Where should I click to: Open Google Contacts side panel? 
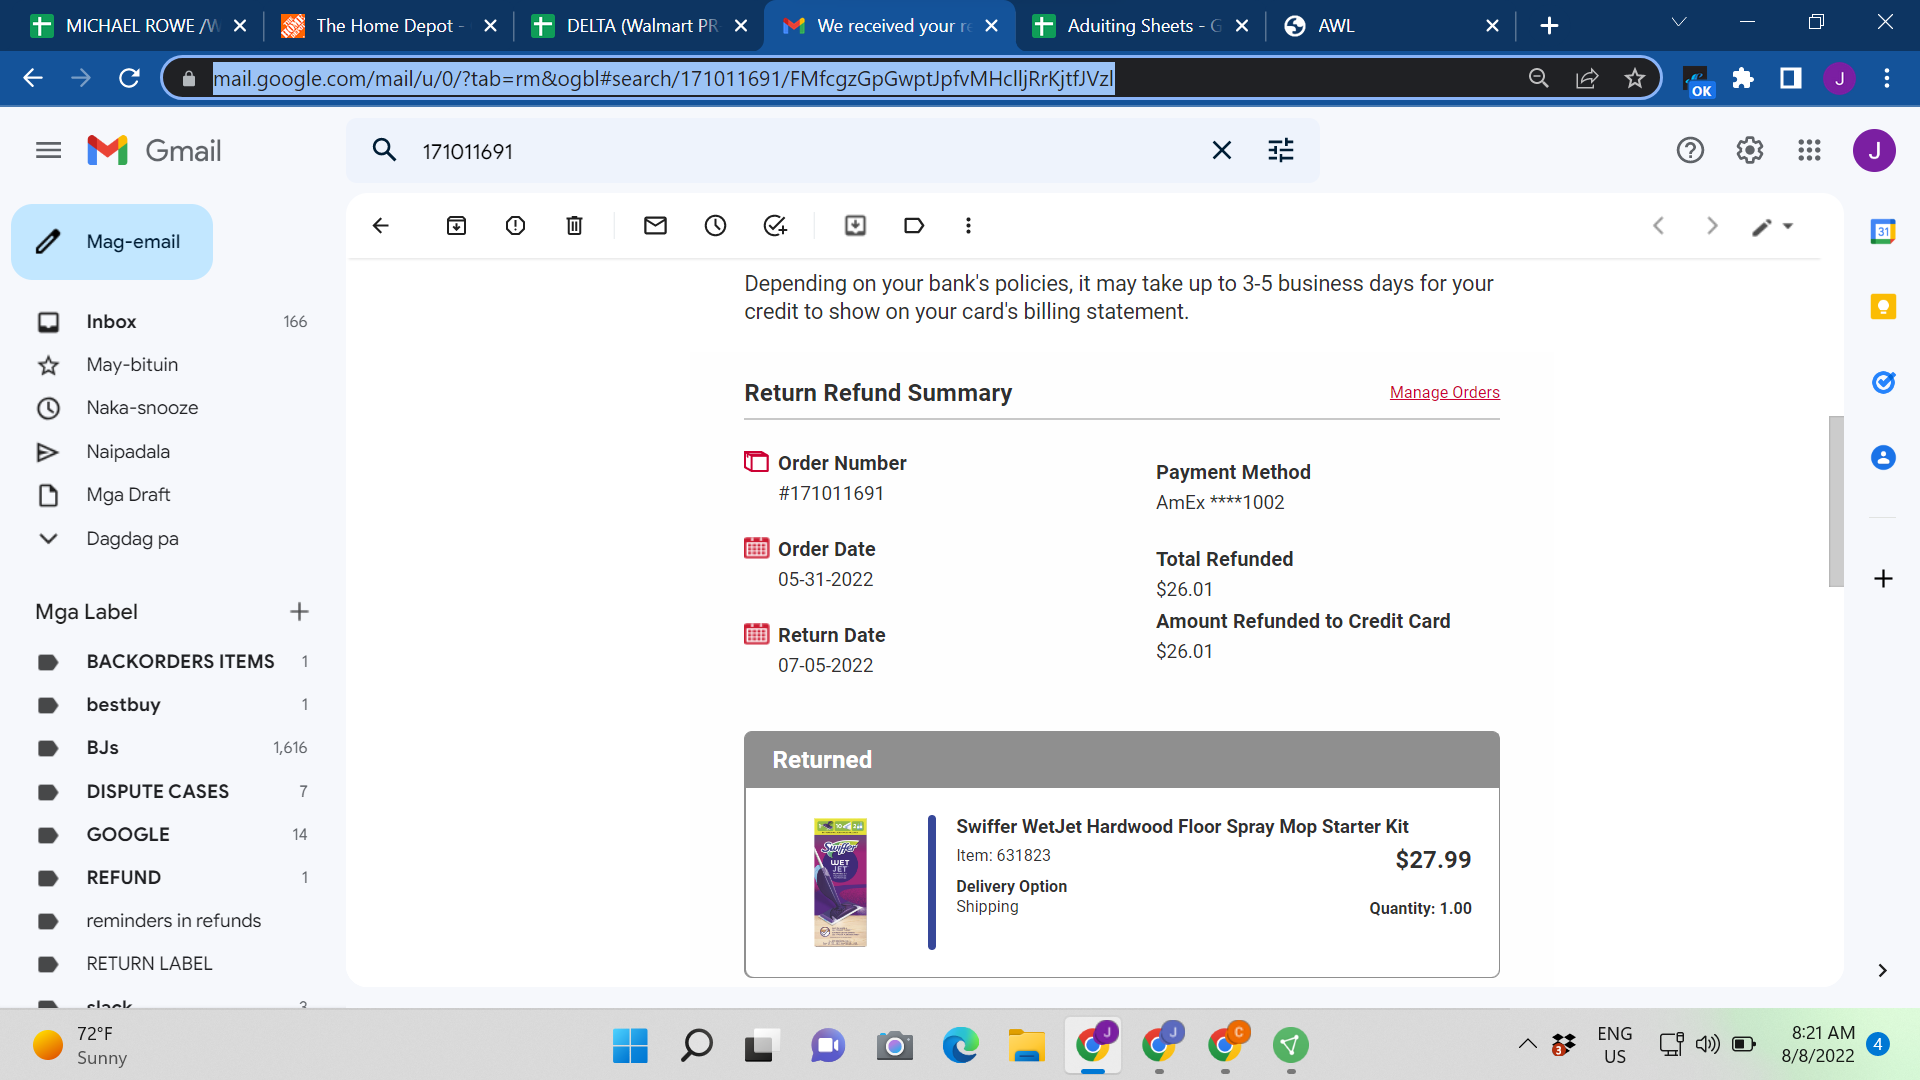(x=1883, y=457)
